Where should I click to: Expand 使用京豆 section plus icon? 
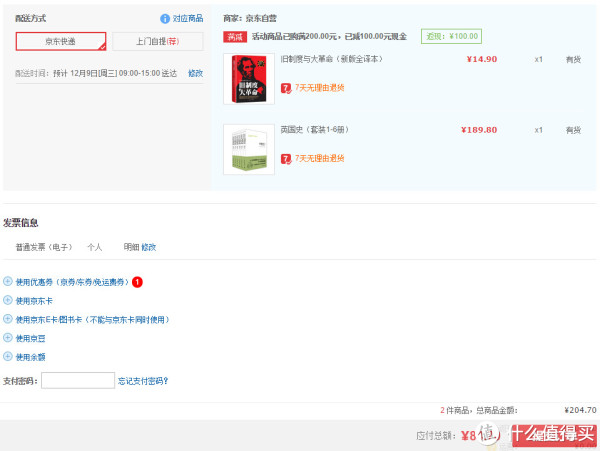[x=8, y=338]
